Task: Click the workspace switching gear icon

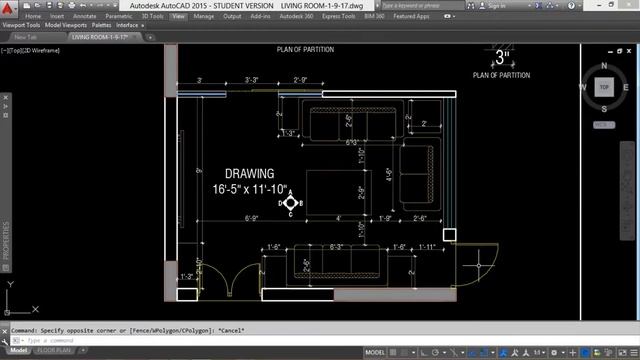Action: (554, 353)
